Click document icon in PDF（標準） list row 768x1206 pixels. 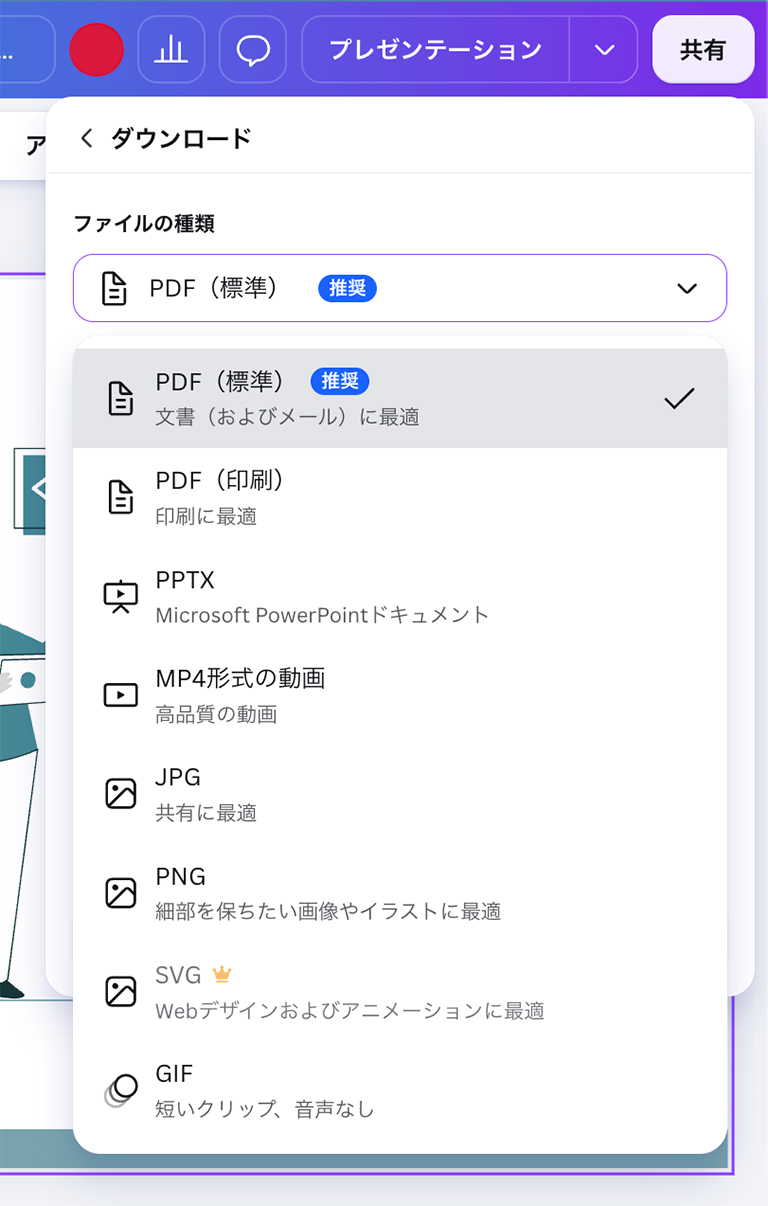click(x=121, y=398)
